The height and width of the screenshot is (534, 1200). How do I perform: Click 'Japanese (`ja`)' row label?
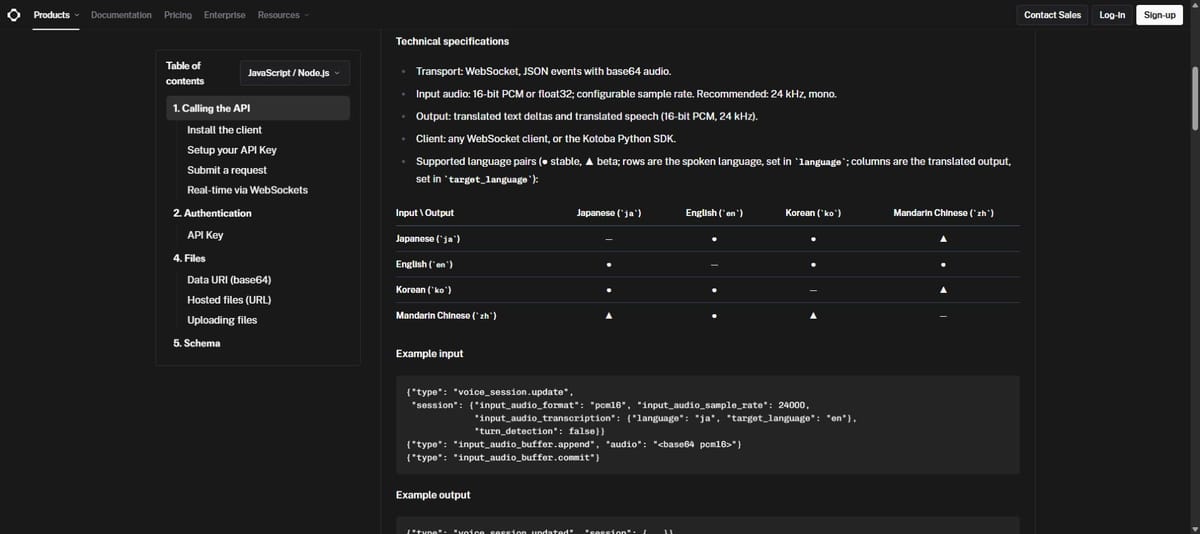coord(428,239)
